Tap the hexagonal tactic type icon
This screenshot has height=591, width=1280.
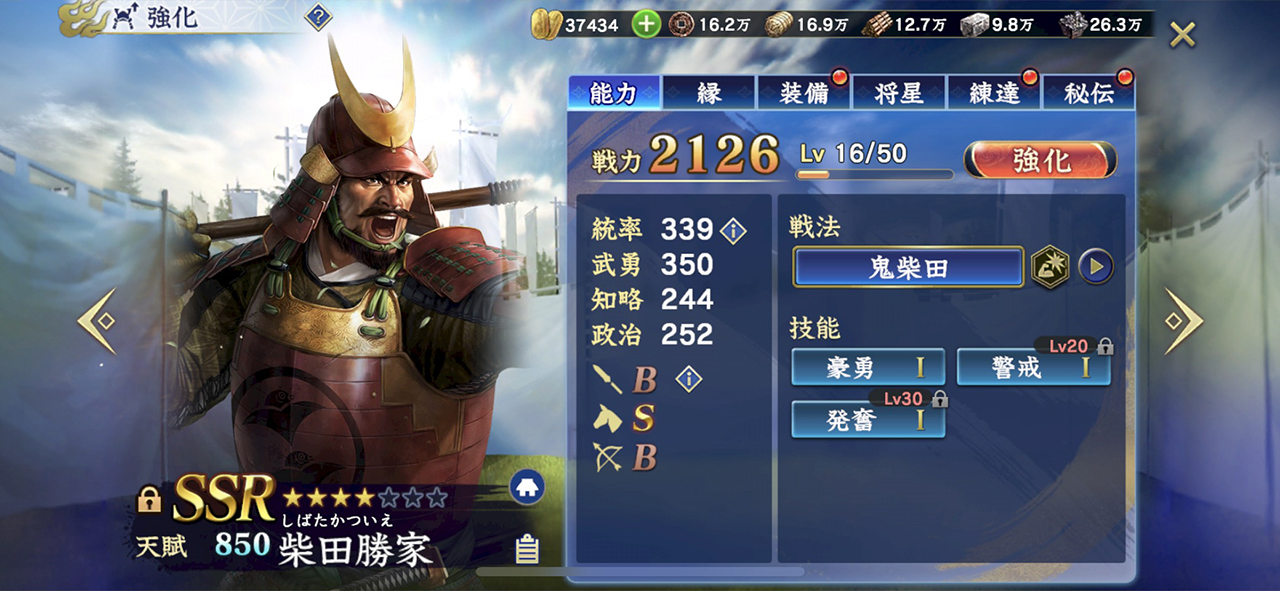coord(1050,267)
